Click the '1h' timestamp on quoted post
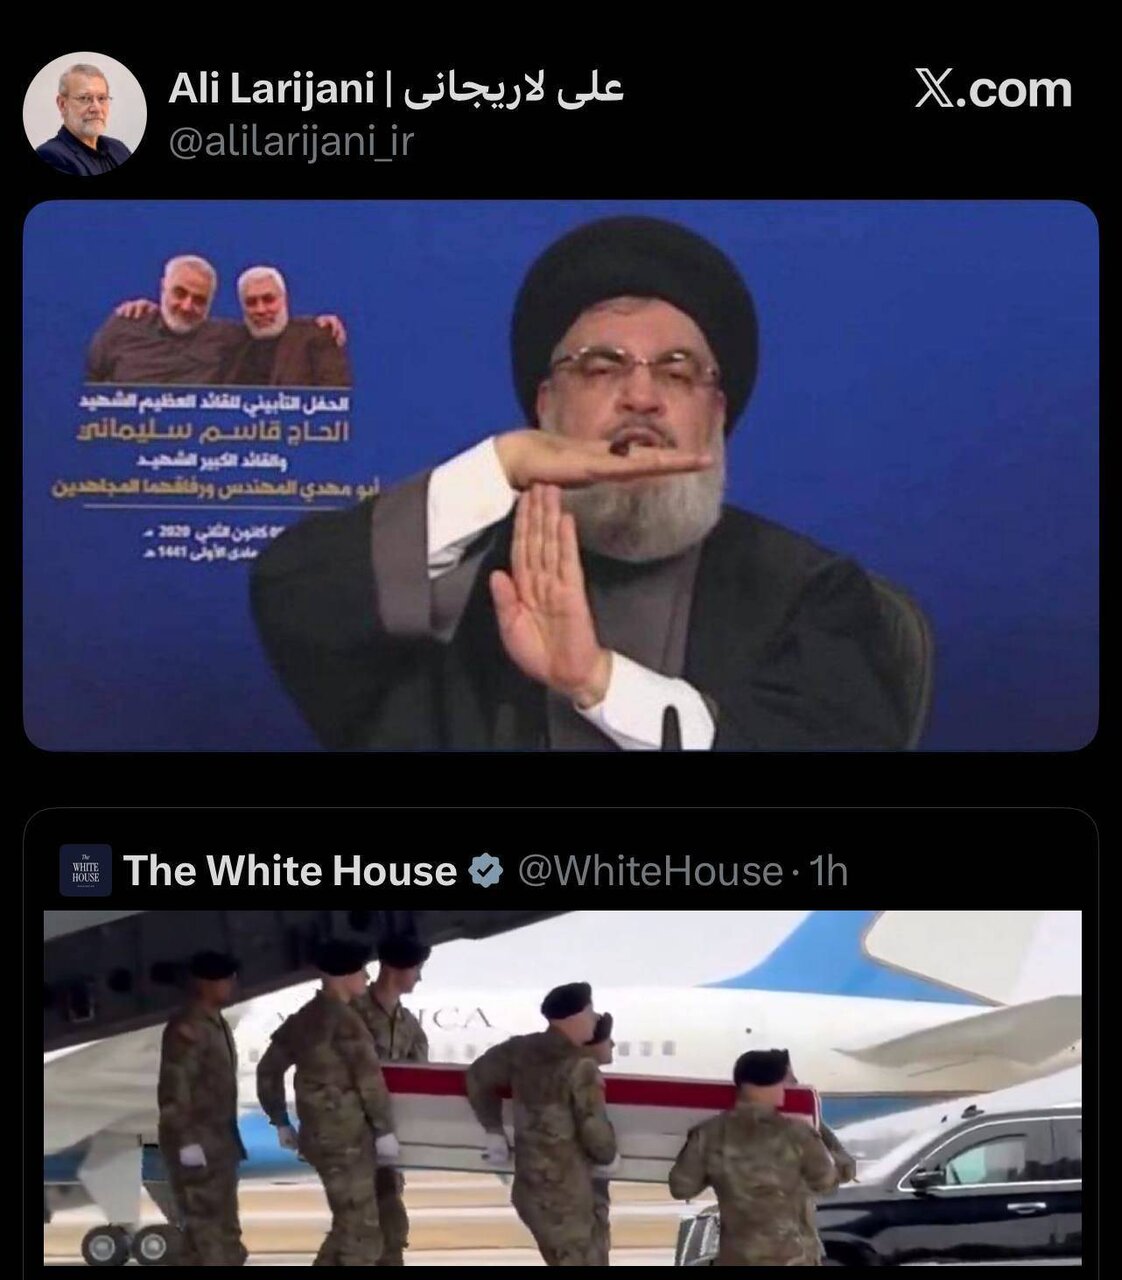 829,871
